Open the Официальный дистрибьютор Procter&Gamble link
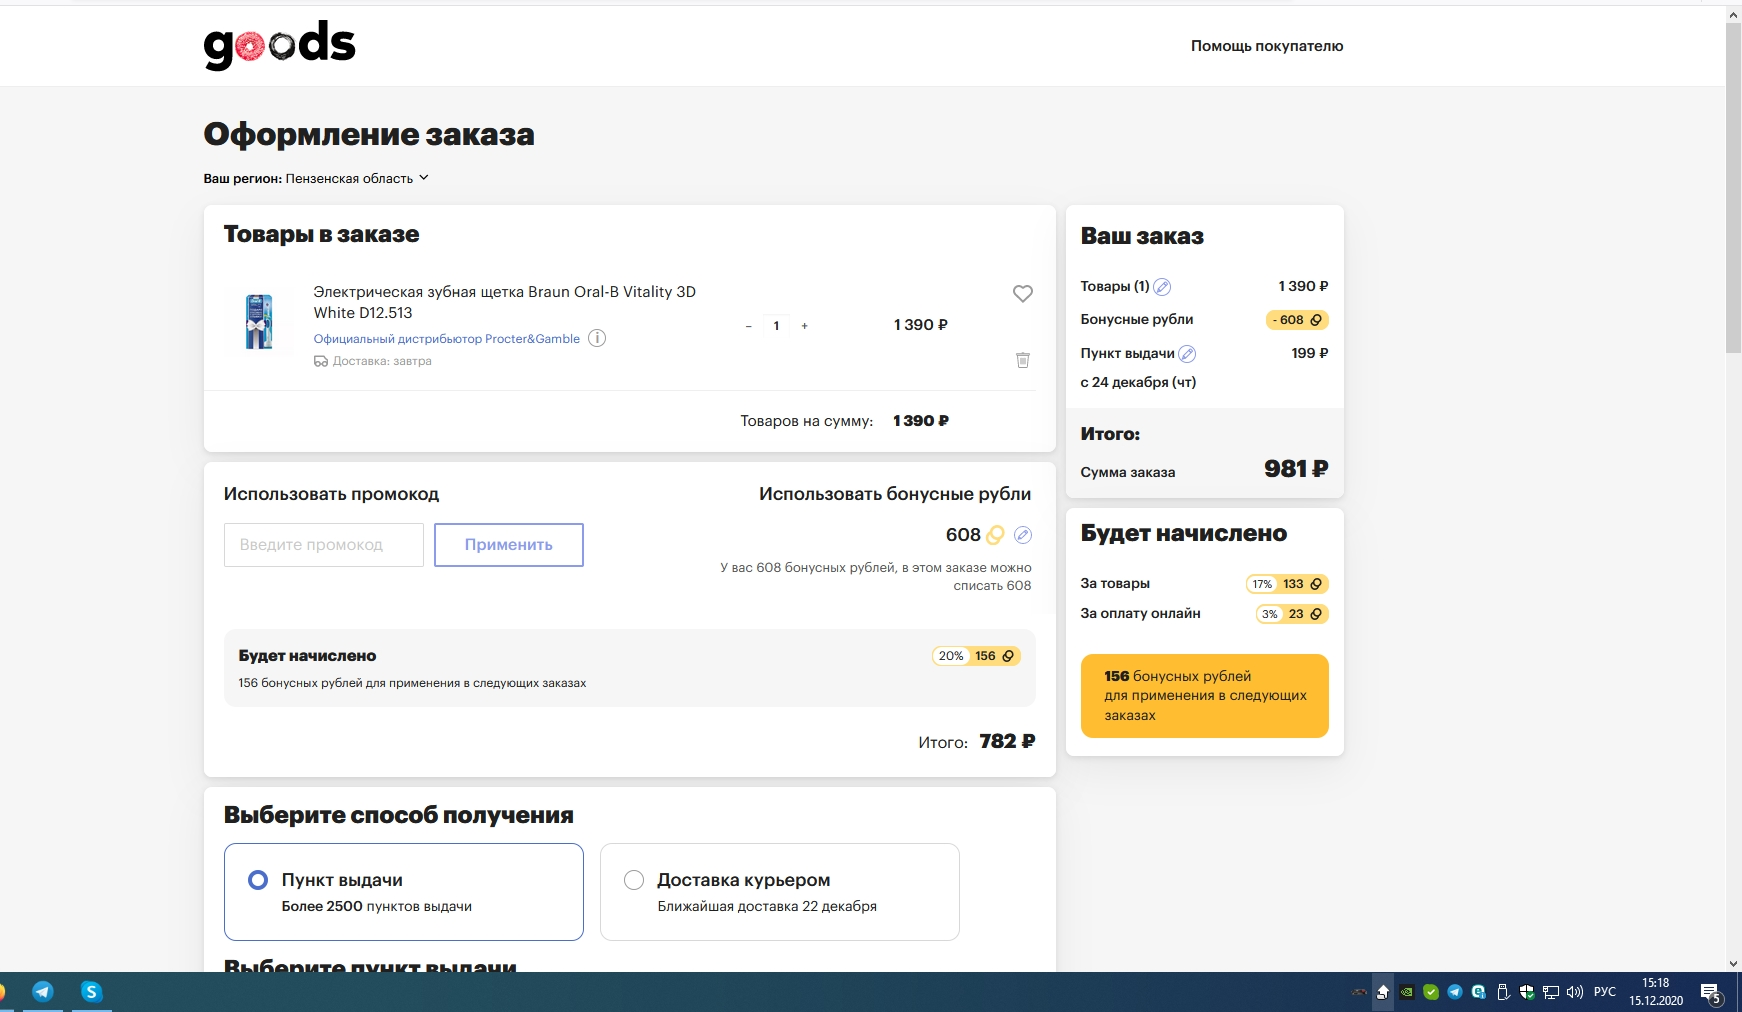This screenshot has height=1012, width=1742. [x=447, y=339]
